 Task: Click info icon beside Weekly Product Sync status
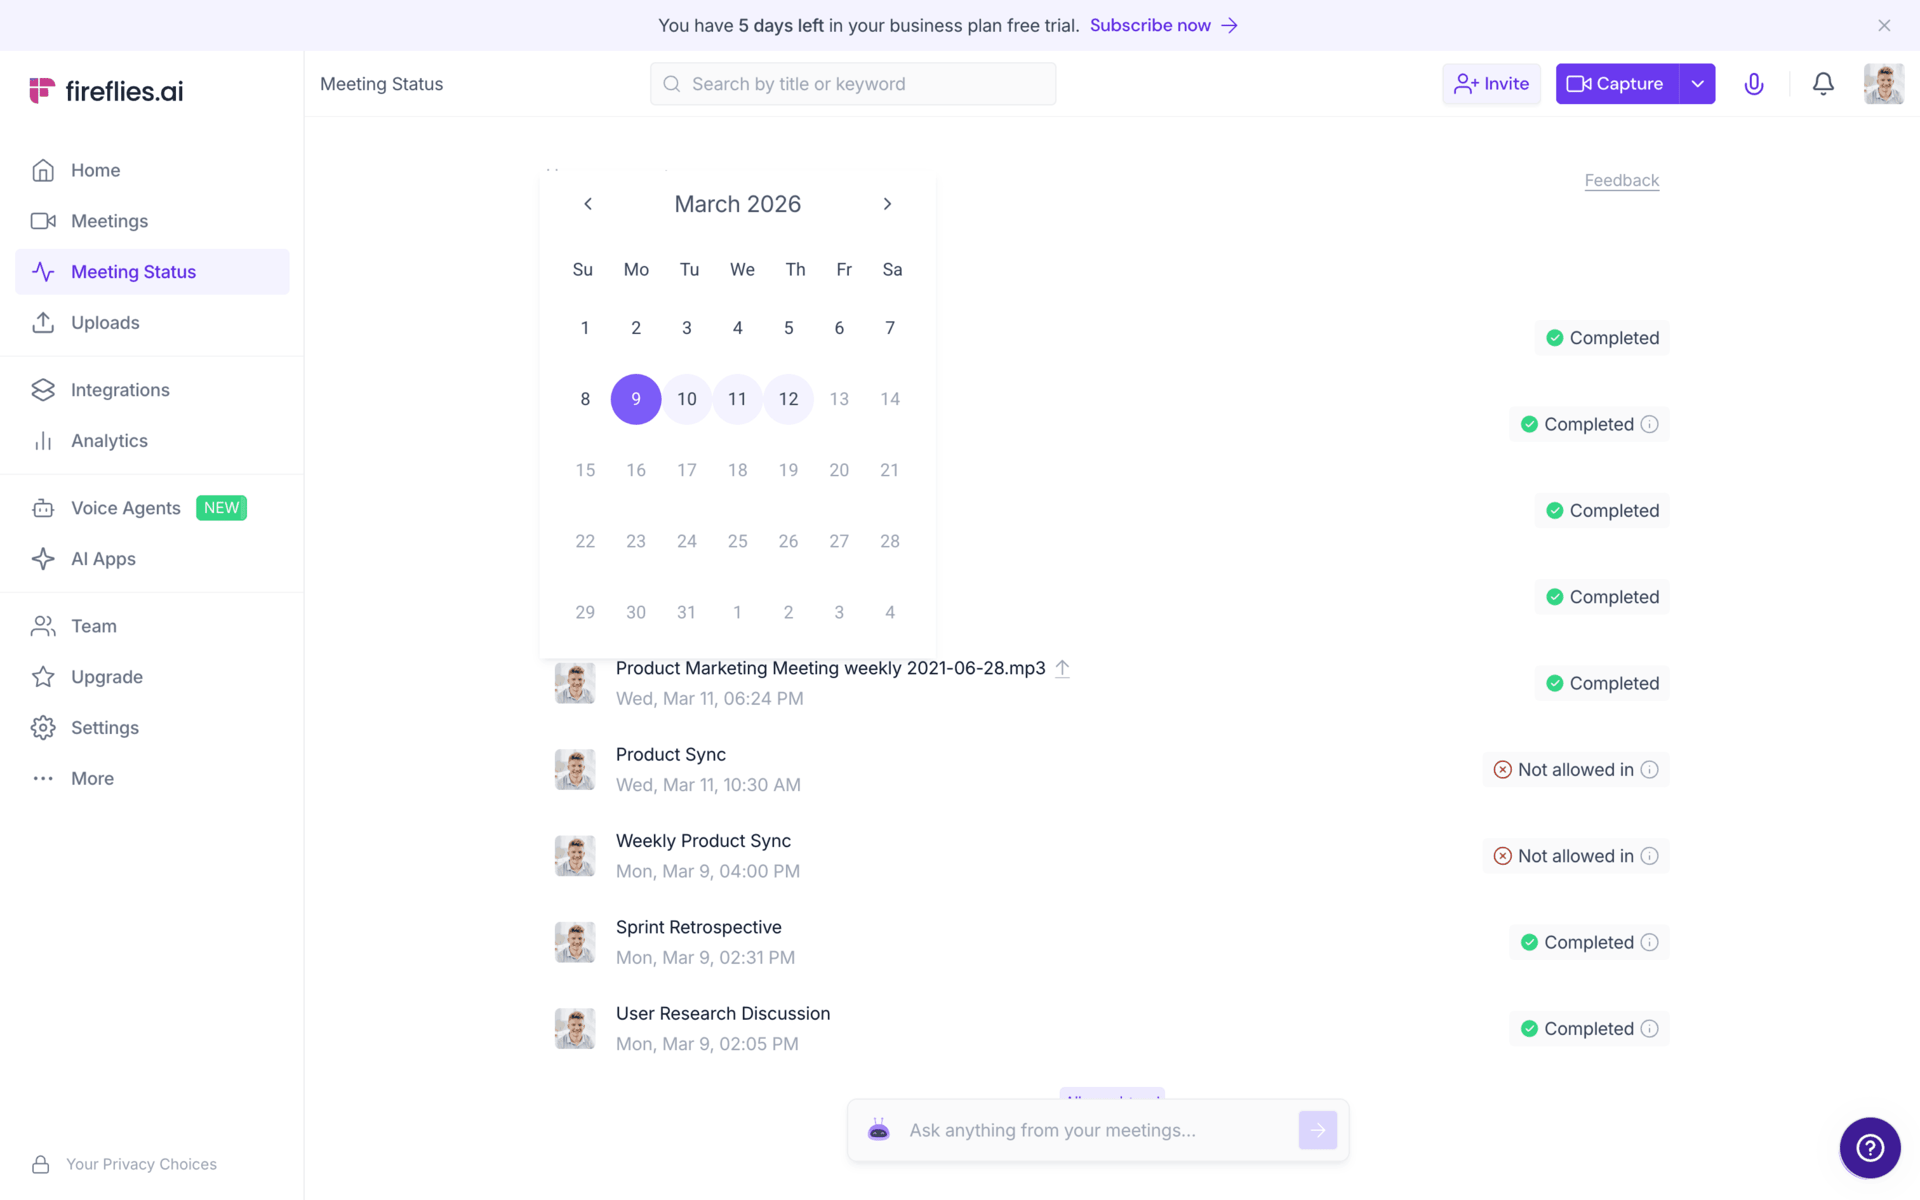pos(1650,856)
